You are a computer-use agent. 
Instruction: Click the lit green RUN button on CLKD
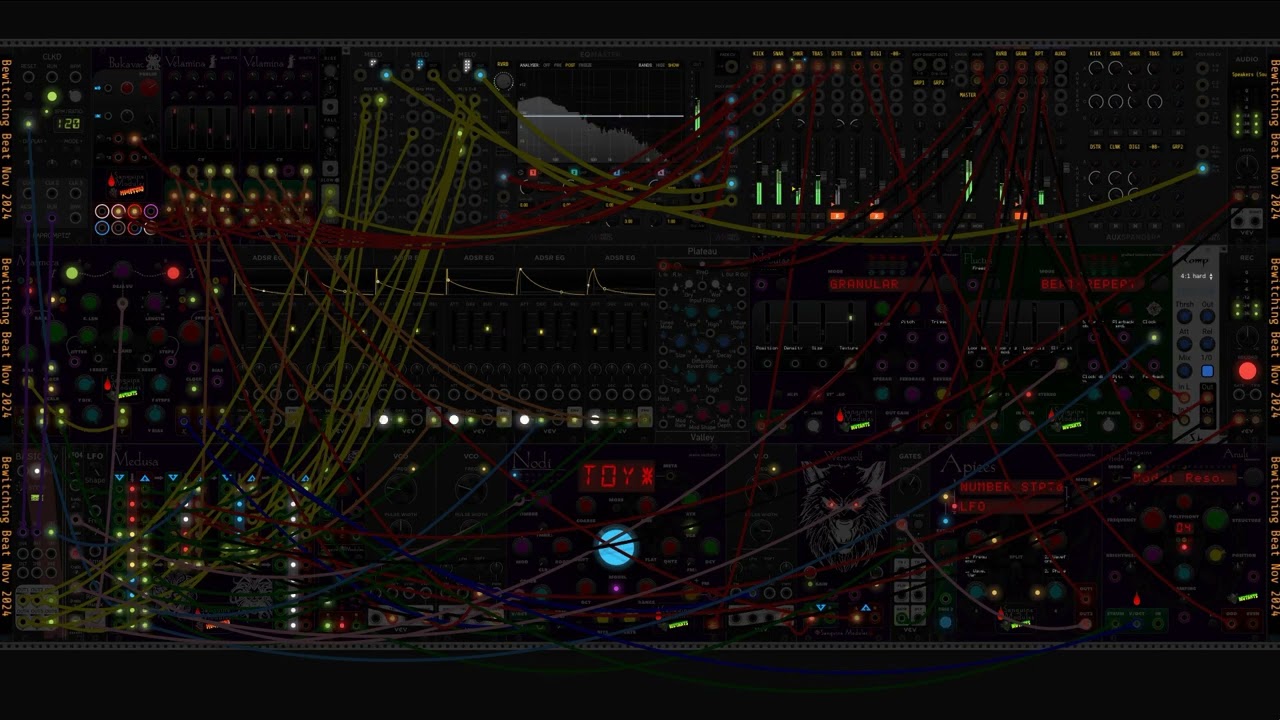click(x=52, y=96)
